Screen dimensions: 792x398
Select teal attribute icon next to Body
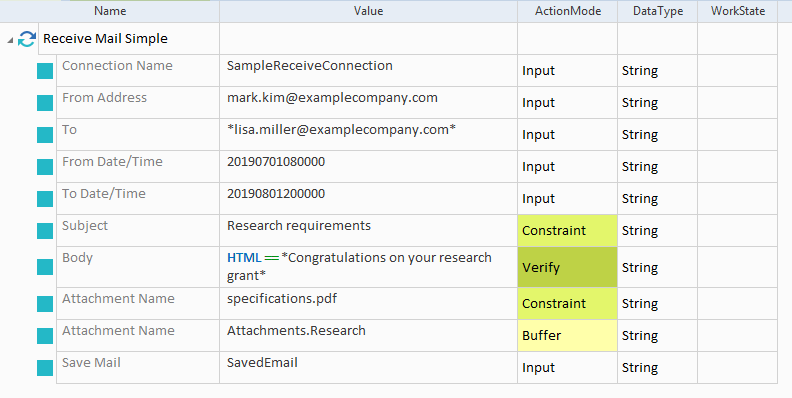coord(45,267)
